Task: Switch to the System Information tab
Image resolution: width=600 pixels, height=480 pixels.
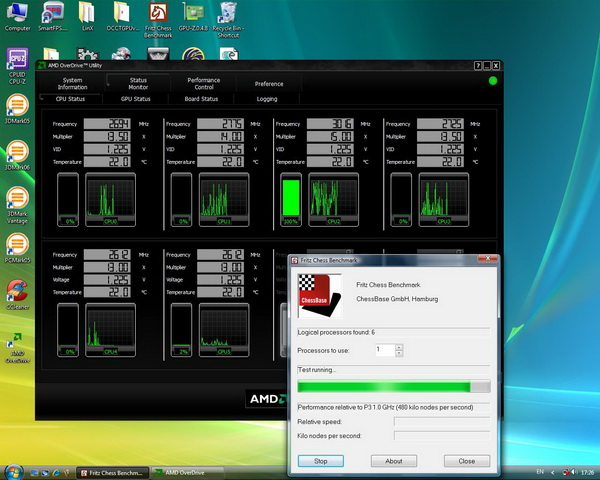Action: 73,84
